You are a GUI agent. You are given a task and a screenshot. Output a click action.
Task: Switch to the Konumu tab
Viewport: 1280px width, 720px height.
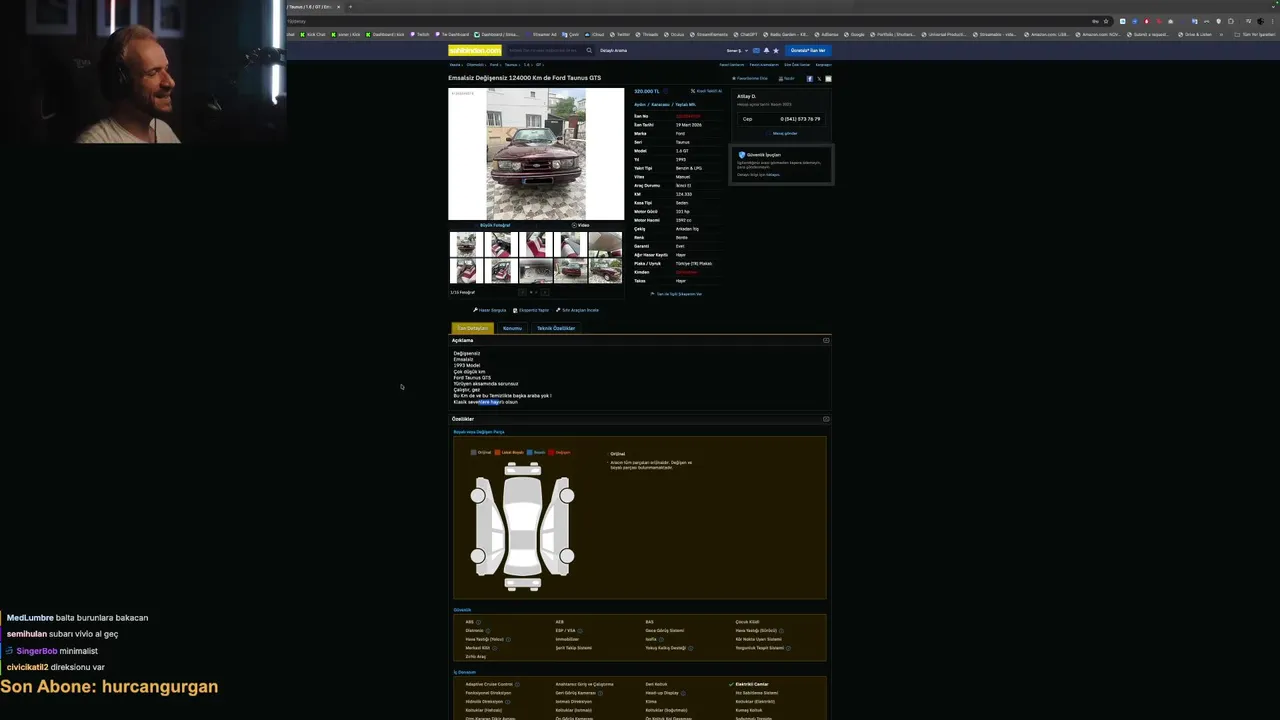512,328
